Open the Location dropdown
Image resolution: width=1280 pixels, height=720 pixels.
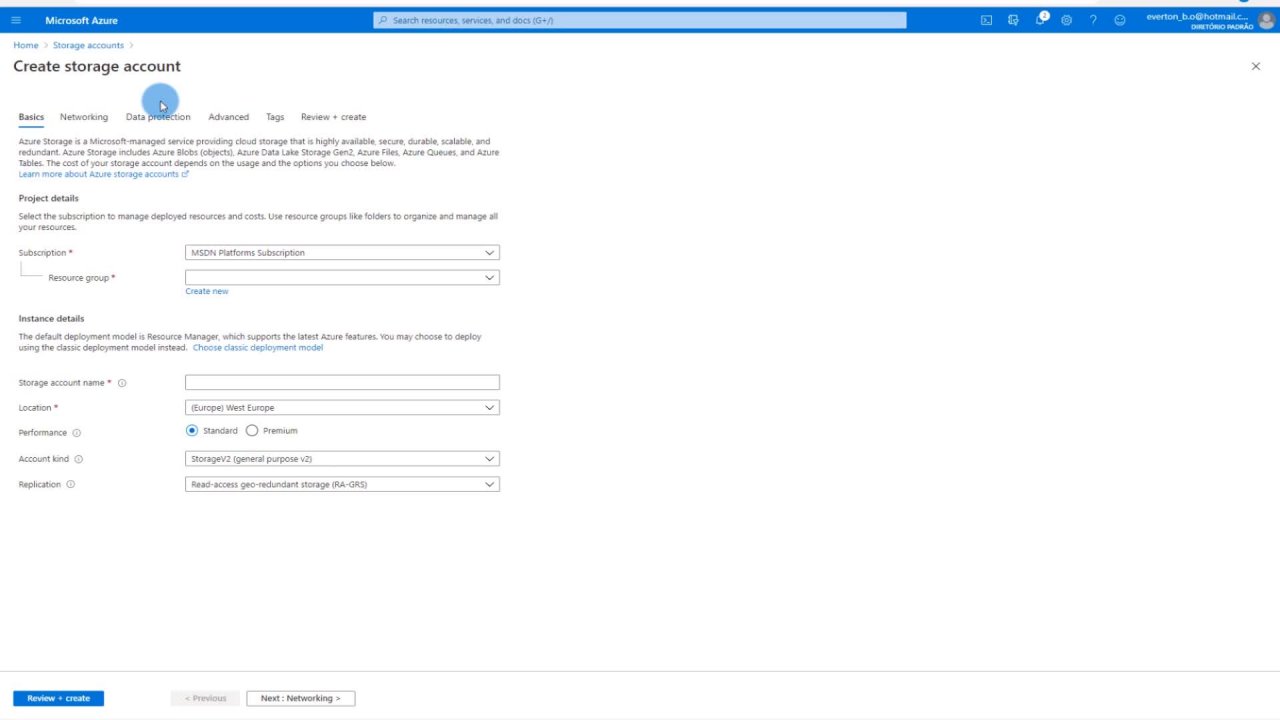[x=342, y=408]
